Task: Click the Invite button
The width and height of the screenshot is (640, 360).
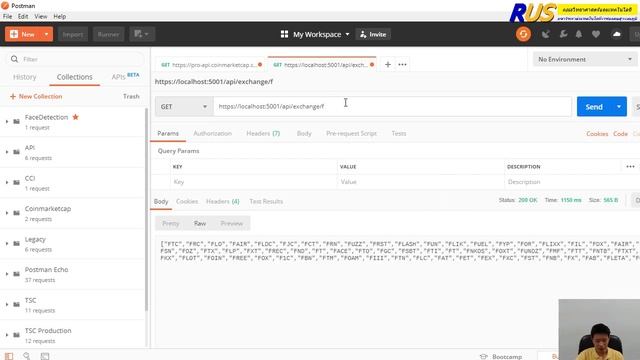Action: (x=373, y=34)
